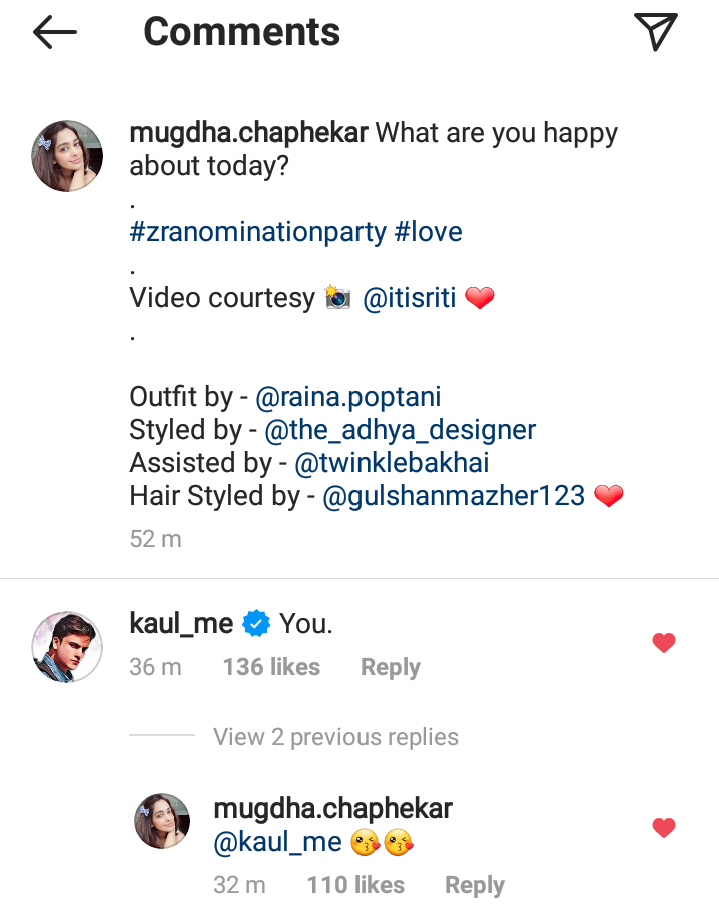Unlike kaul_me's comment with the heart
Image resolution: width=719 pixels, height=904 pixels.
[663, 643]
